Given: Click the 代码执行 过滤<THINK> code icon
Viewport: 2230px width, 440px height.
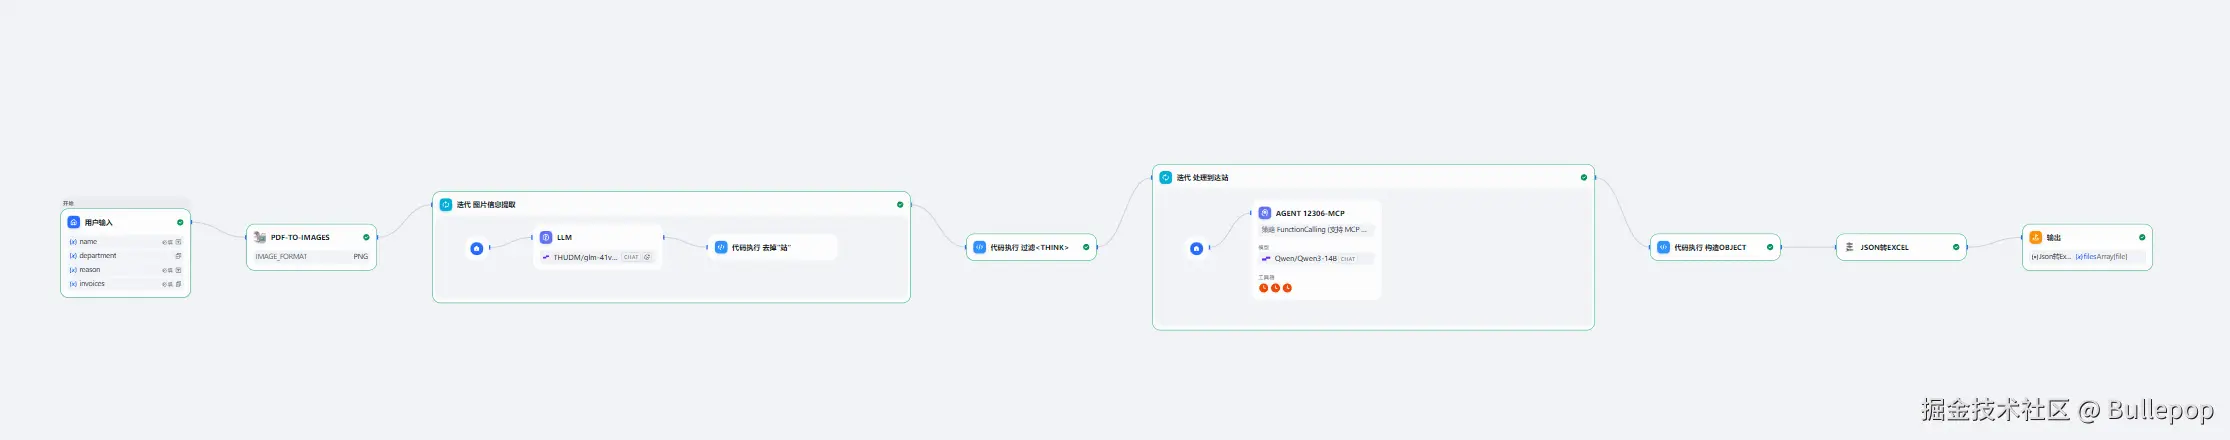Looking at the screenshot, I should click(980, 247).
